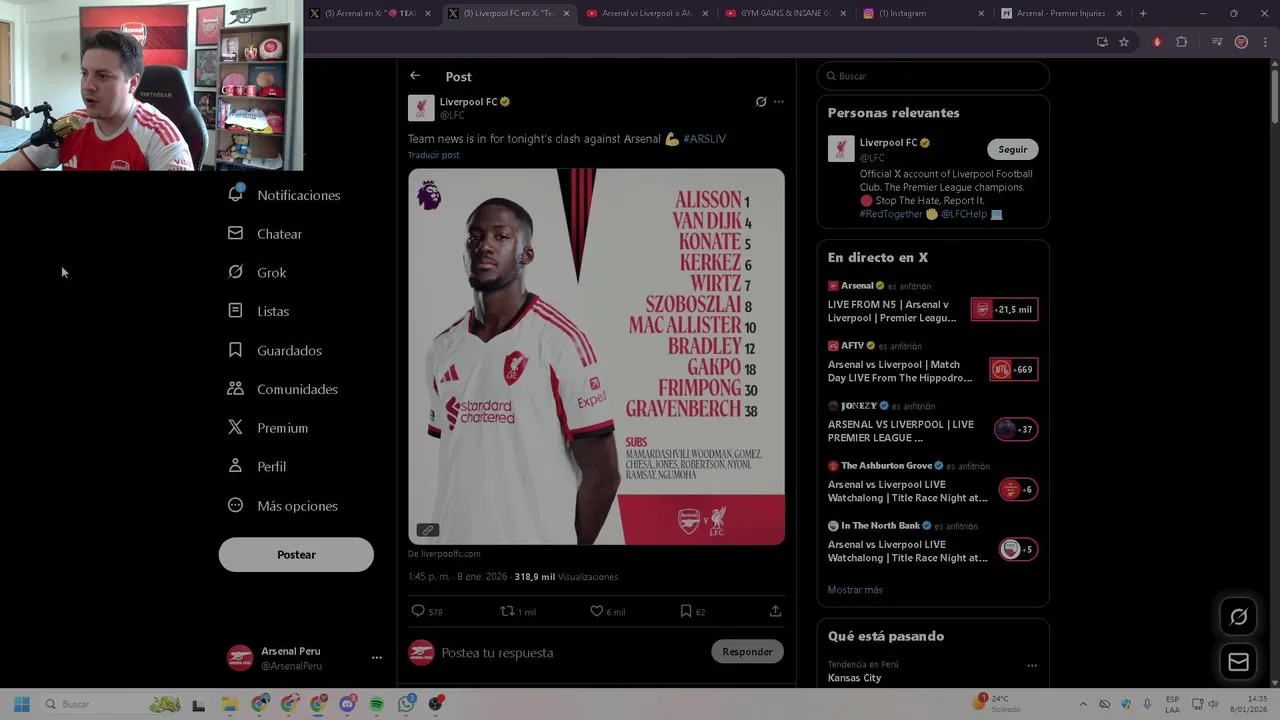Viewport: 1280px width, 720px height.
Task: Open Listas in the sidebar
Action: [x=259, y=311]
